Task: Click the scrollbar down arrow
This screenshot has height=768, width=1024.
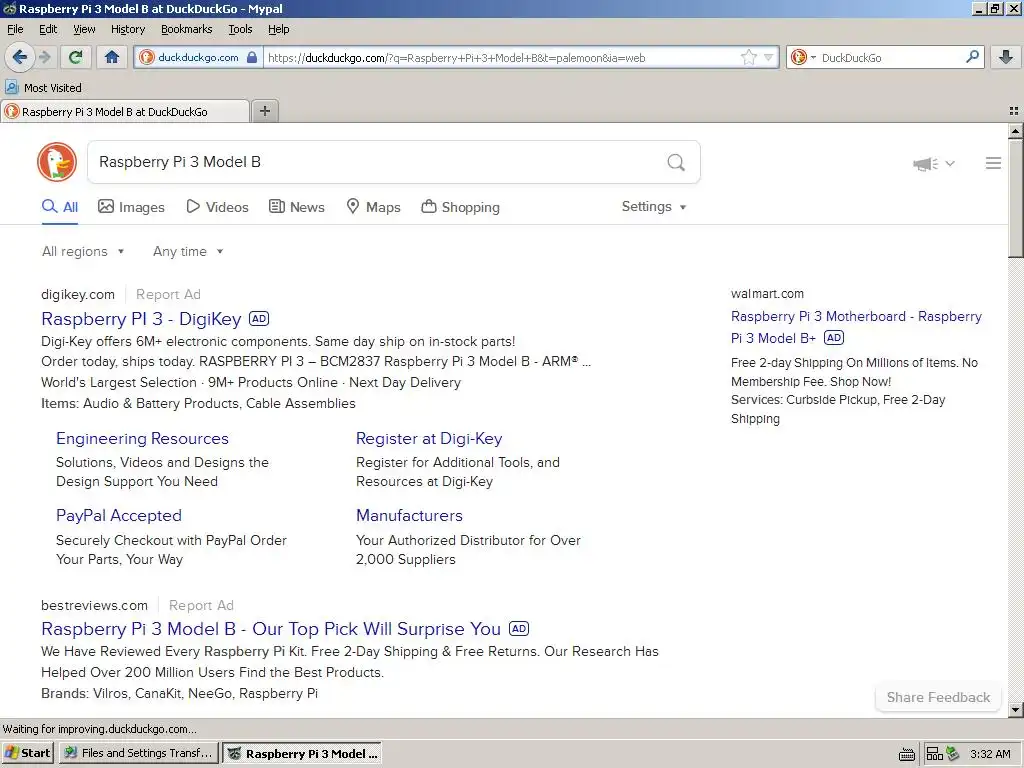Action: 1015,709
